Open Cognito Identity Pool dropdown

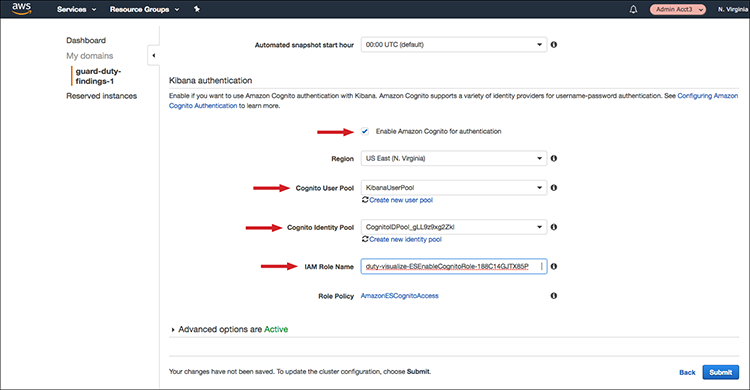tap(453, 227)
